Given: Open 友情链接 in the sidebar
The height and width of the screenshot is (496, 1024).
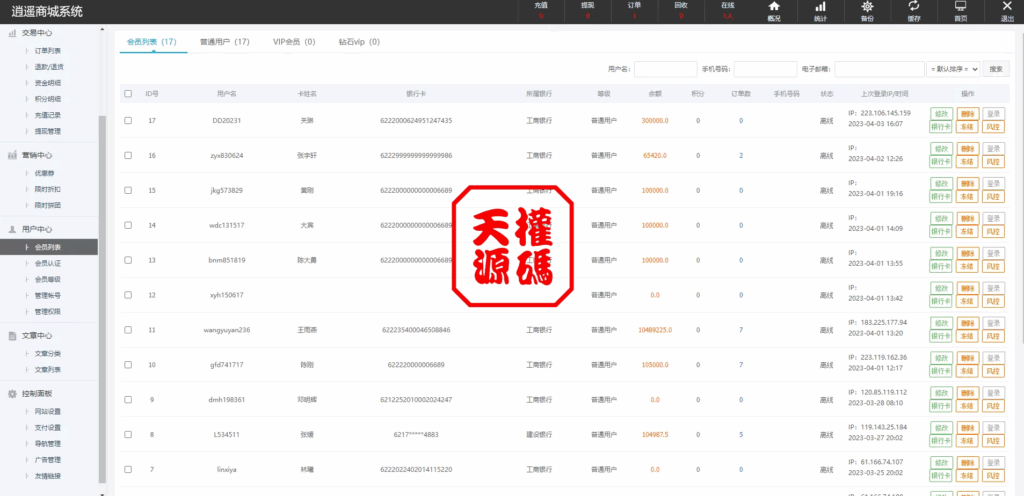Looking at the screenshot, I should pyautogui.click(x=48, y=476).
